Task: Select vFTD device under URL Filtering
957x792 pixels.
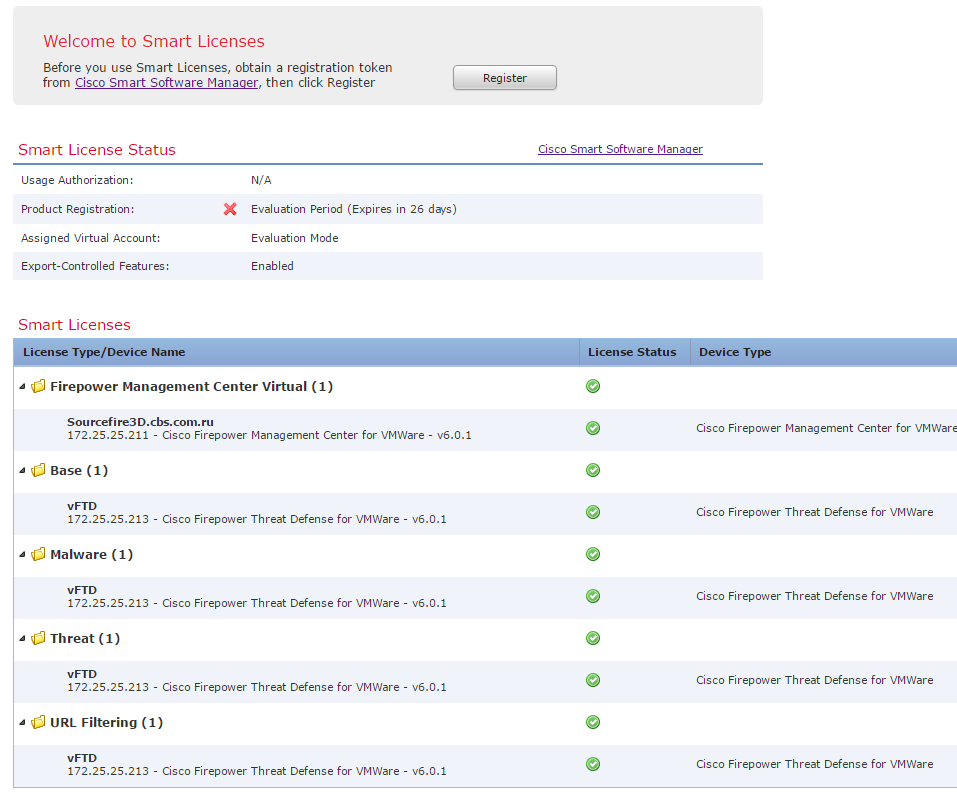Action: point(82,758)
